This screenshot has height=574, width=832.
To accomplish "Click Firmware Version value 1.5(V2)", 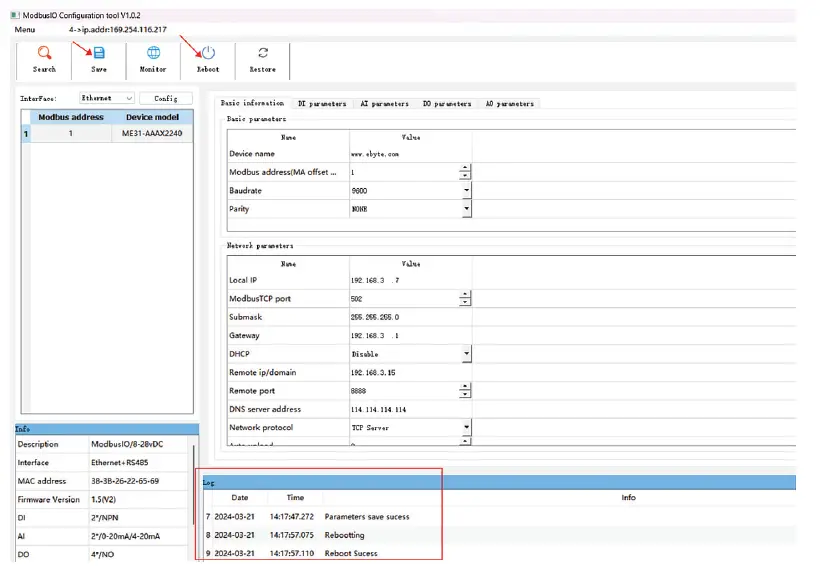I will tap(103, 500).
